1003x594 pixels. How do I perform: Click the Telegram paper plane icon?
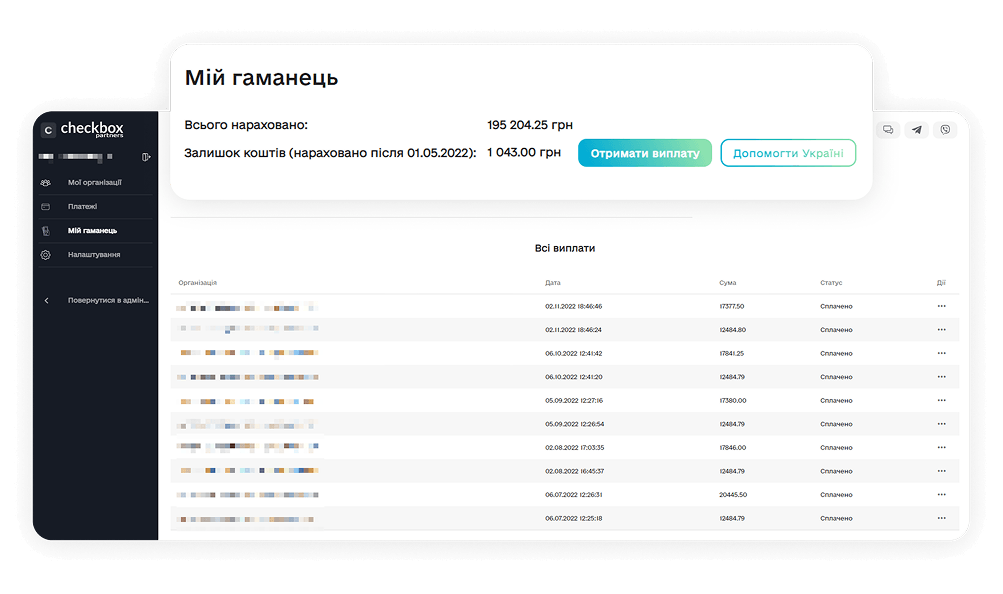coord(916,130)
